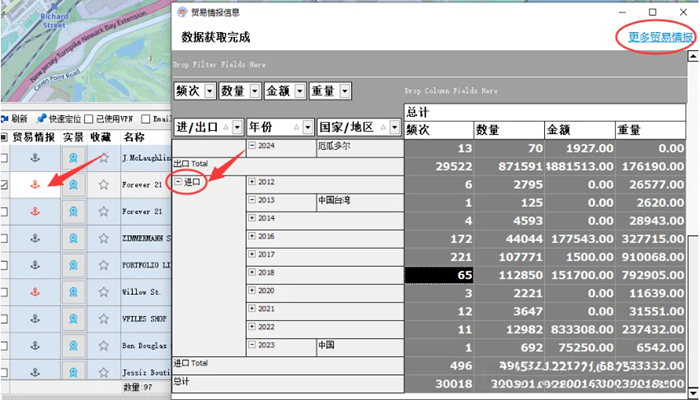Viewport: 700px width, 400px height.
Task: Favorite the ZIMMERMANN row with the star
Action: pos(104,238)
